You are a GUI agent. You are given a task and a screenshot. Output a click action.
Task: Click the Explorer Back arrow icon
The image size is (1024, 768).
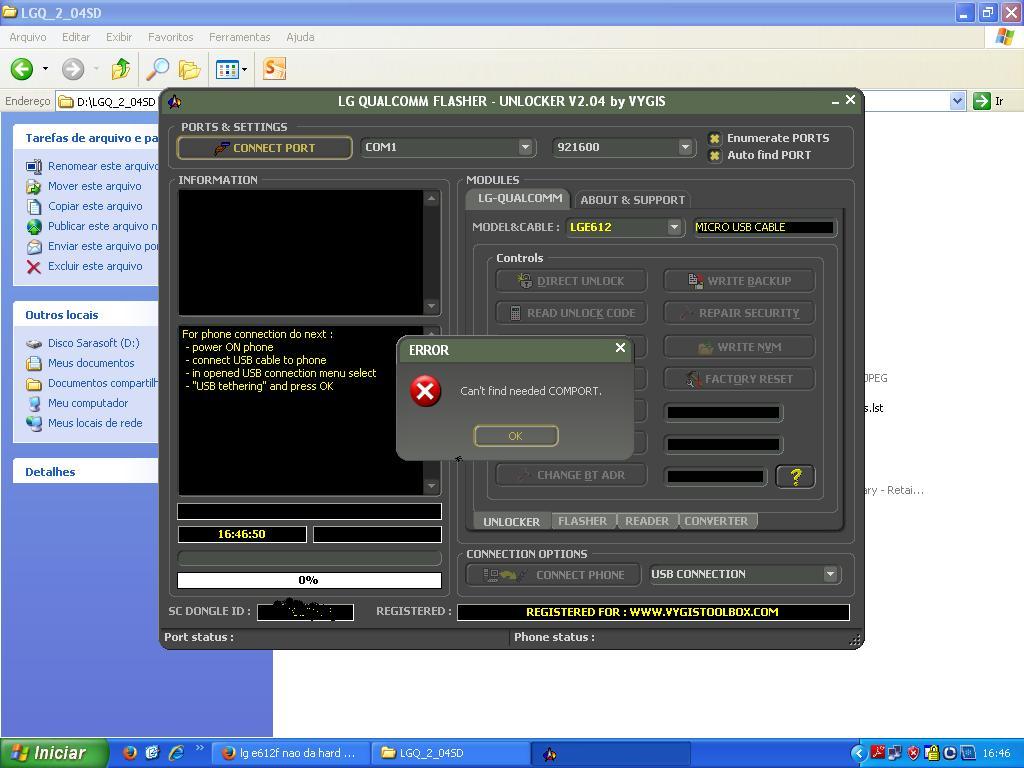click(x=22, y=69)
